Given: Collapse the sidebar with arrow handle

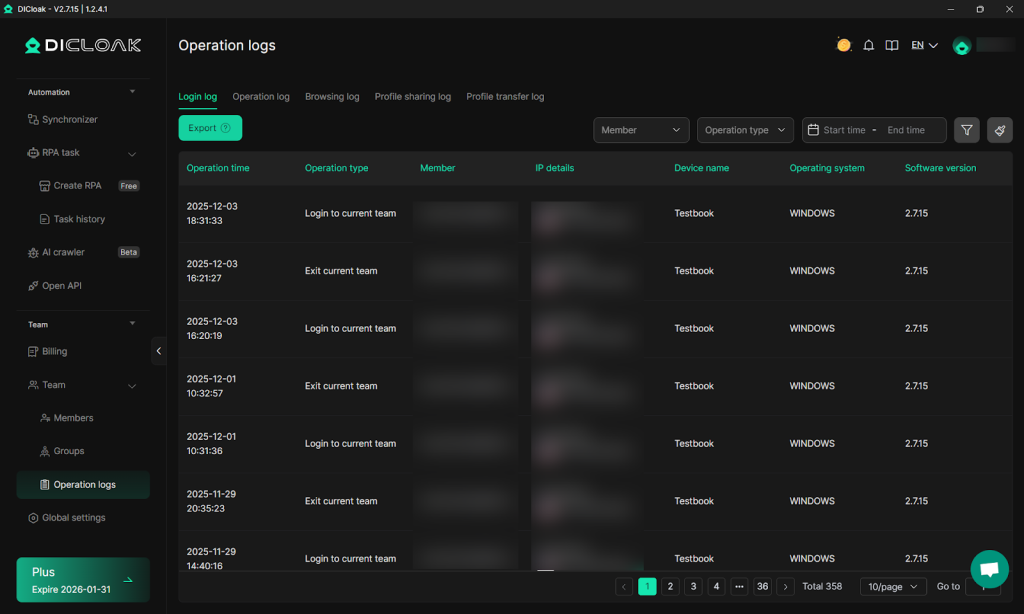Looking at the screenshot, I should (158, 351).
